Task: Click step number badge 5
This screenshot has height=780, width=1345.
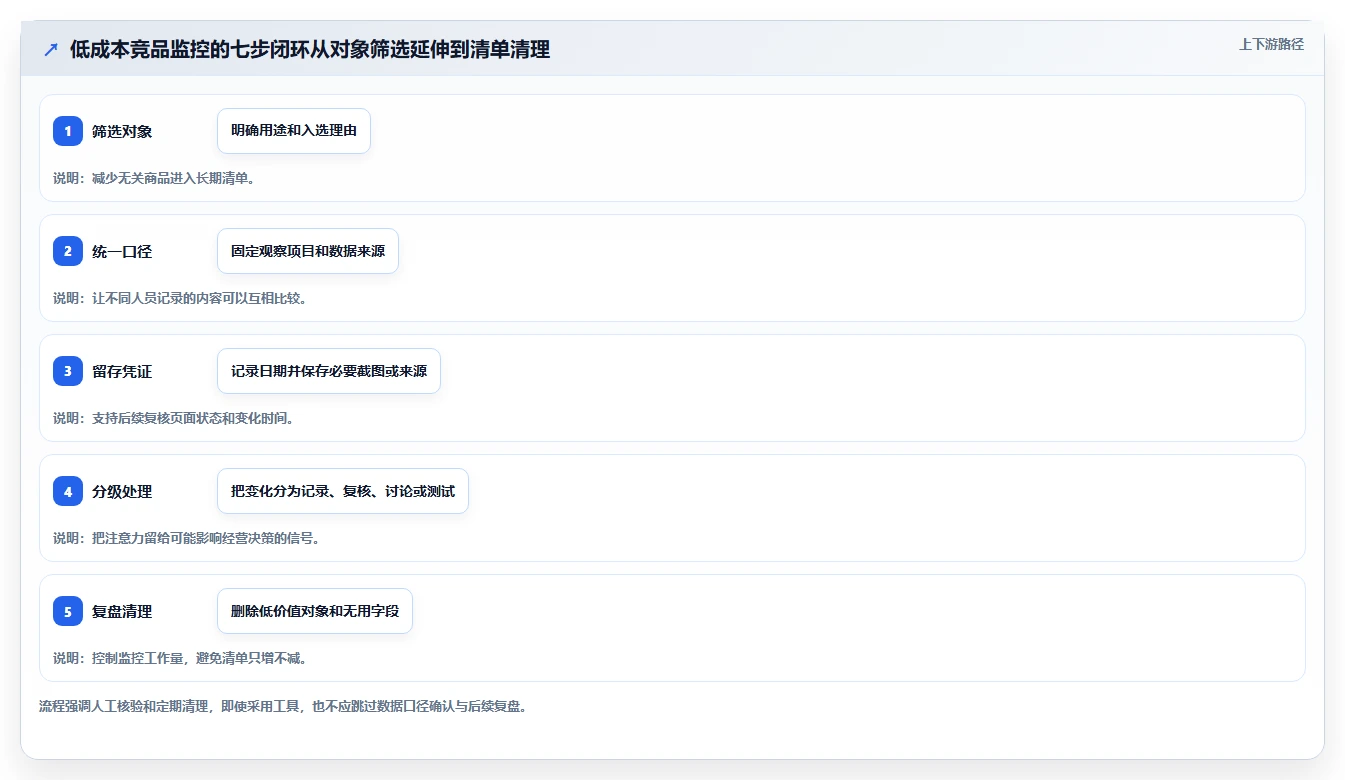Action: (68, 611)
